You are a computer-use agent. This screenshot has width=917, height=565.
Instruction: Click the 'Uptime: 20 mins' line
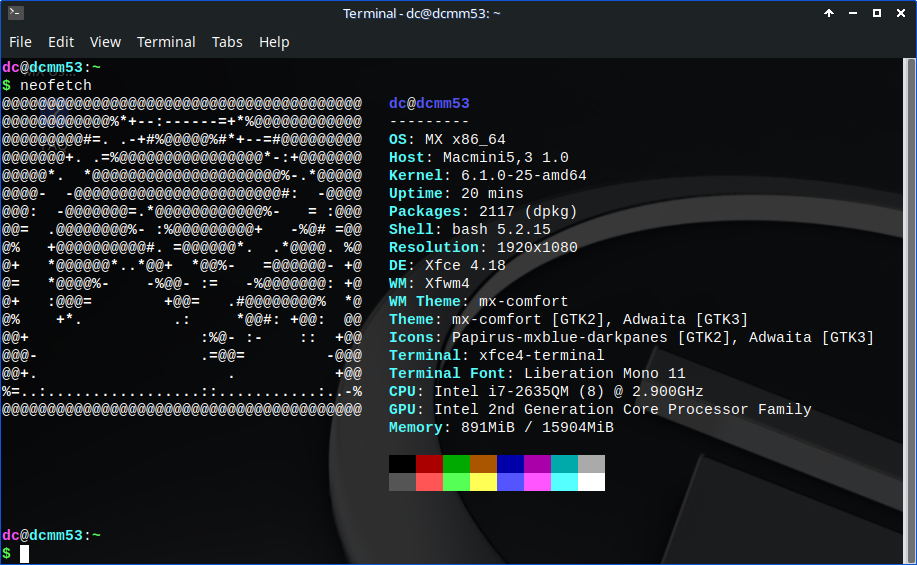pyautogui.click(x=456, y=194)
